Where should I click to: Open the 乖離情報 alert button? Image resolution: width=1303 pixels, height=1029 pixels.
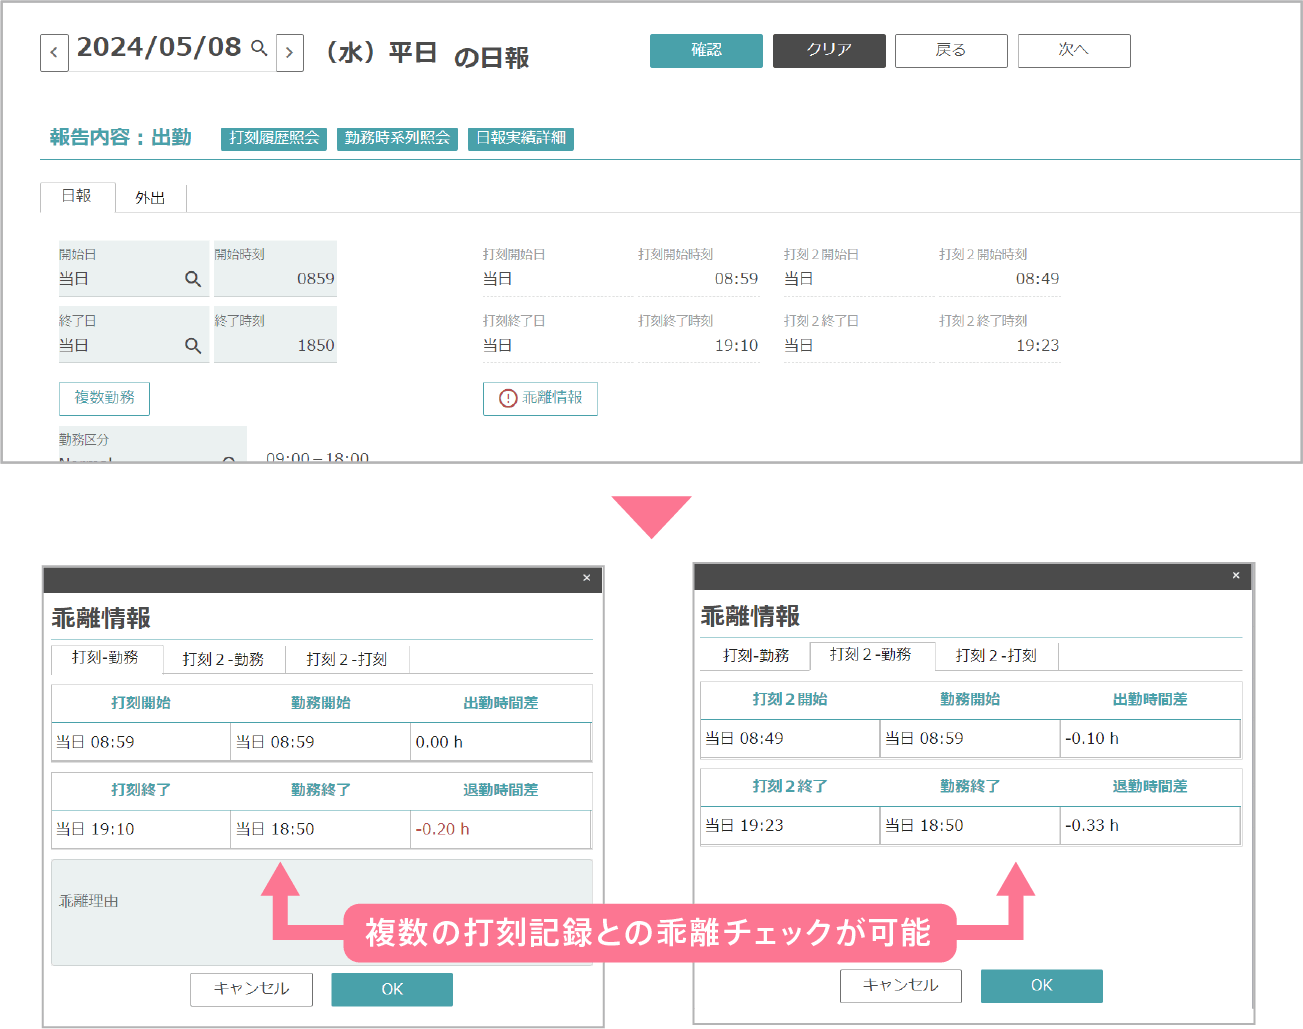540,398
